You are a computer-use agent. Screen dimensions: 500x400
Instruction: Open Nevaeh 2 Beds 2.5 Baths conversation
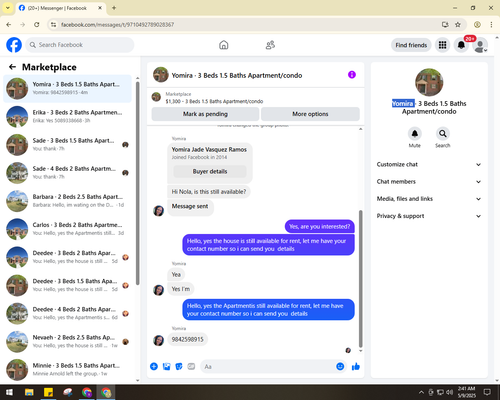[x=67, y=342]
